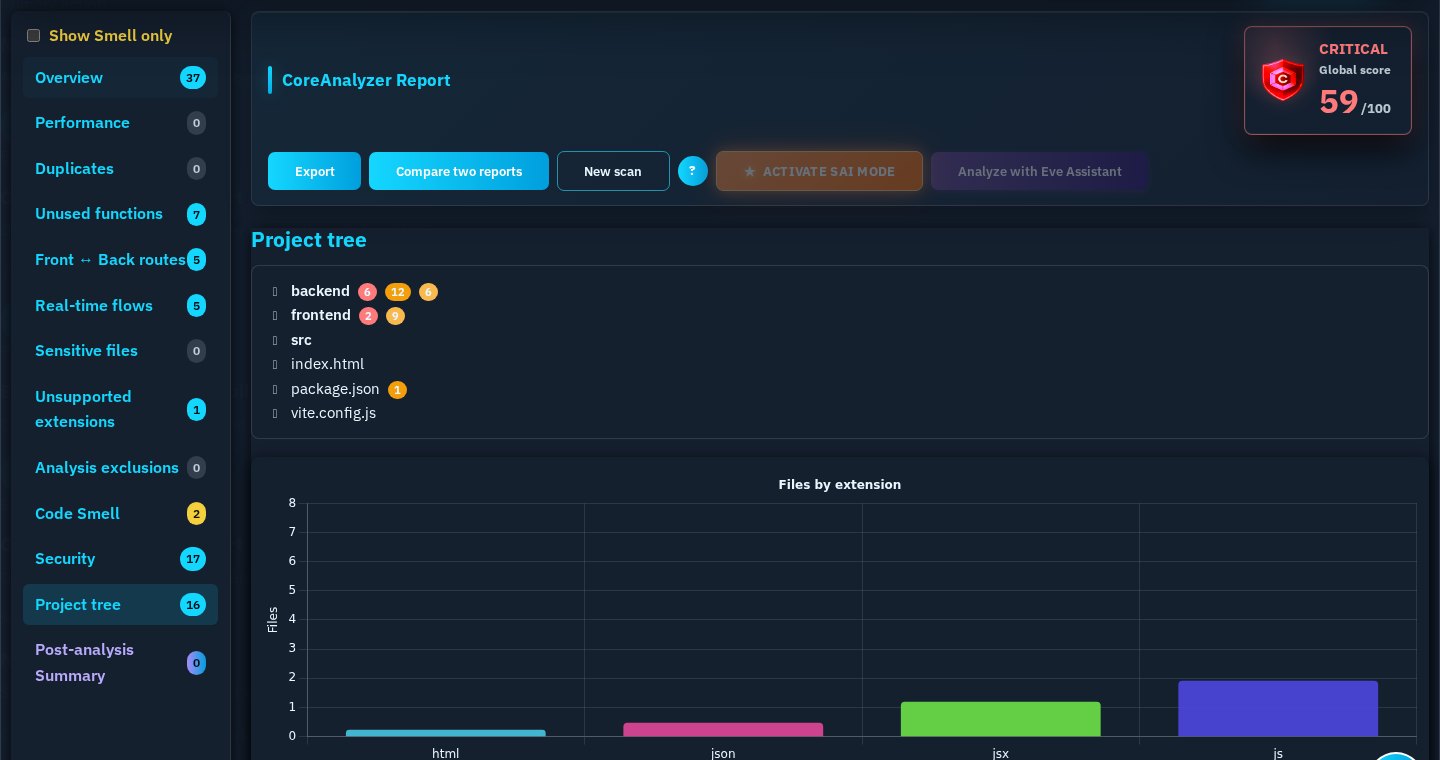Click ACTIVATE SAI MODE button
1440x760 pixels.
[x=819, y=171]
